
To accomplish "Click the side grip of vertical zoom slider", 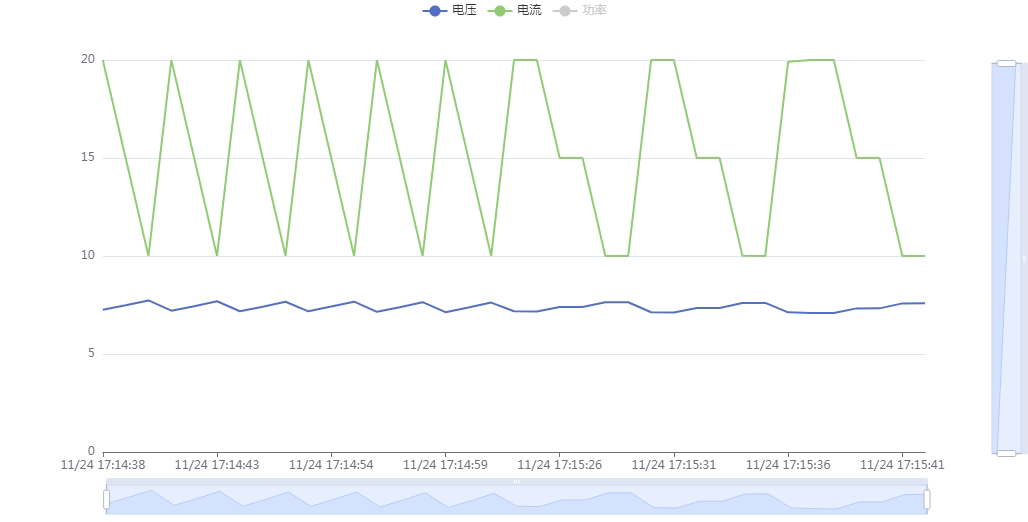I will pos(1024,258).
